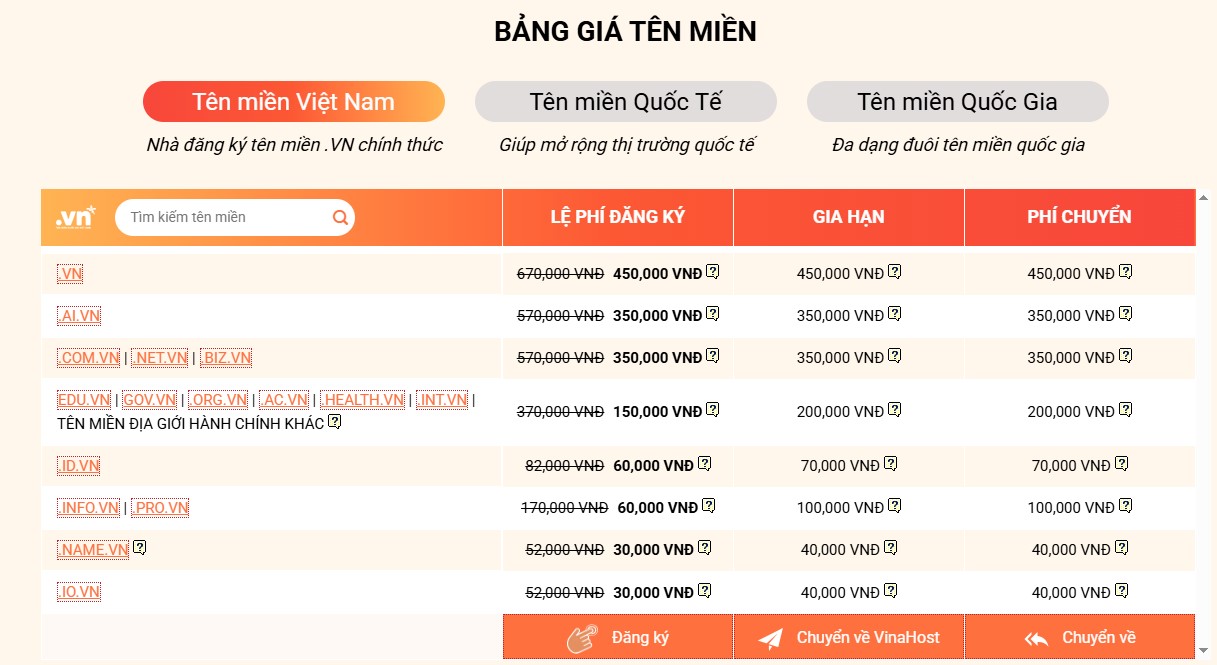
Task: Click info icon after TÊN MIỀN ĐỊA GIỚI HÀNH CHÍNH KHÁC
Action: [335, 422]
